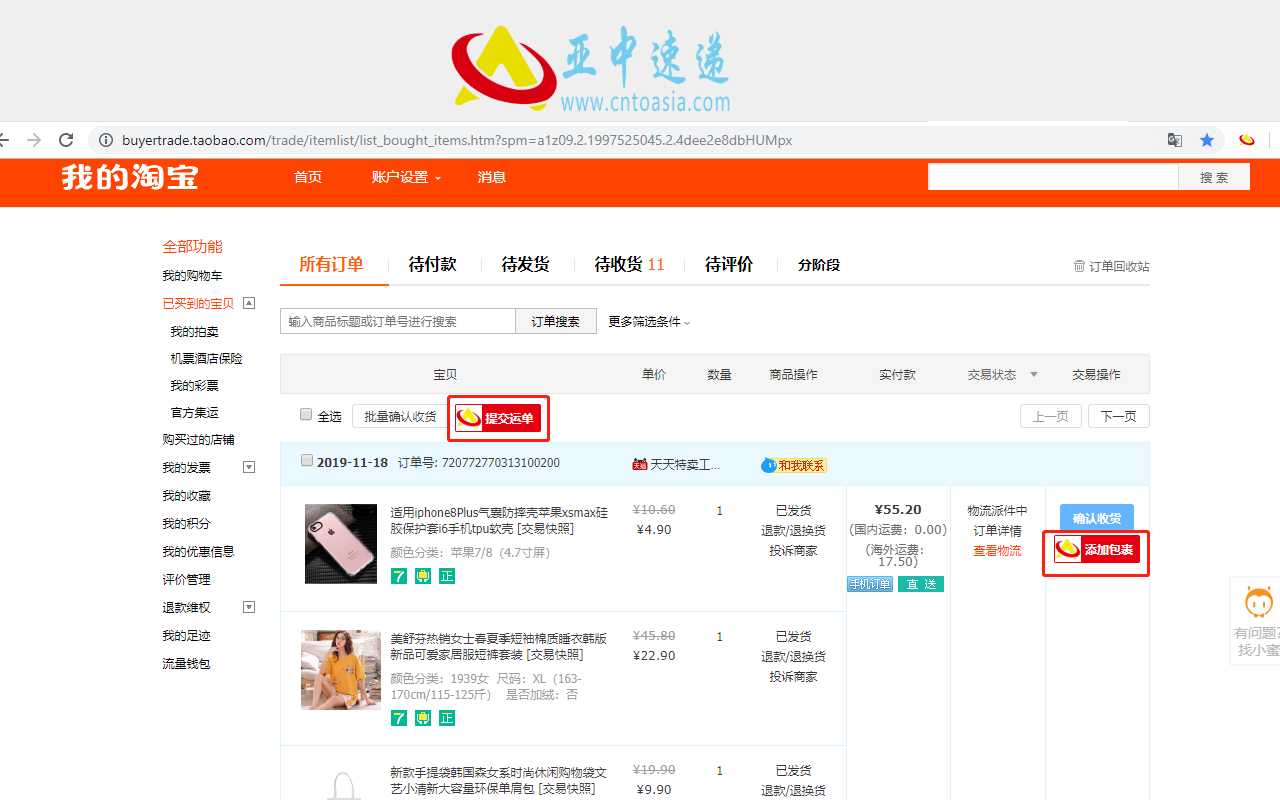The image size is (1280, 800).
Task: Switch to the 待收货 tab
Action: (x=629, y=264)
